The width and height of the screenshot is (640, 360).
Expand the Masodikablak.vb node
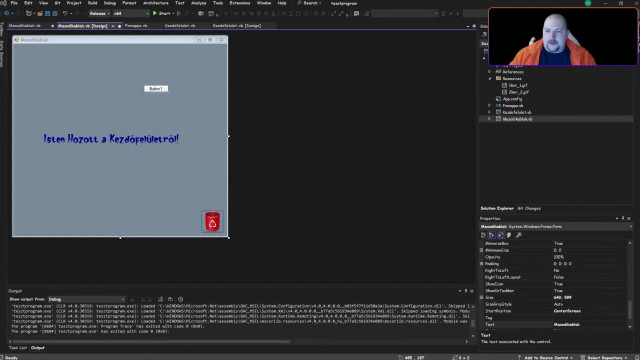point(489,119)
